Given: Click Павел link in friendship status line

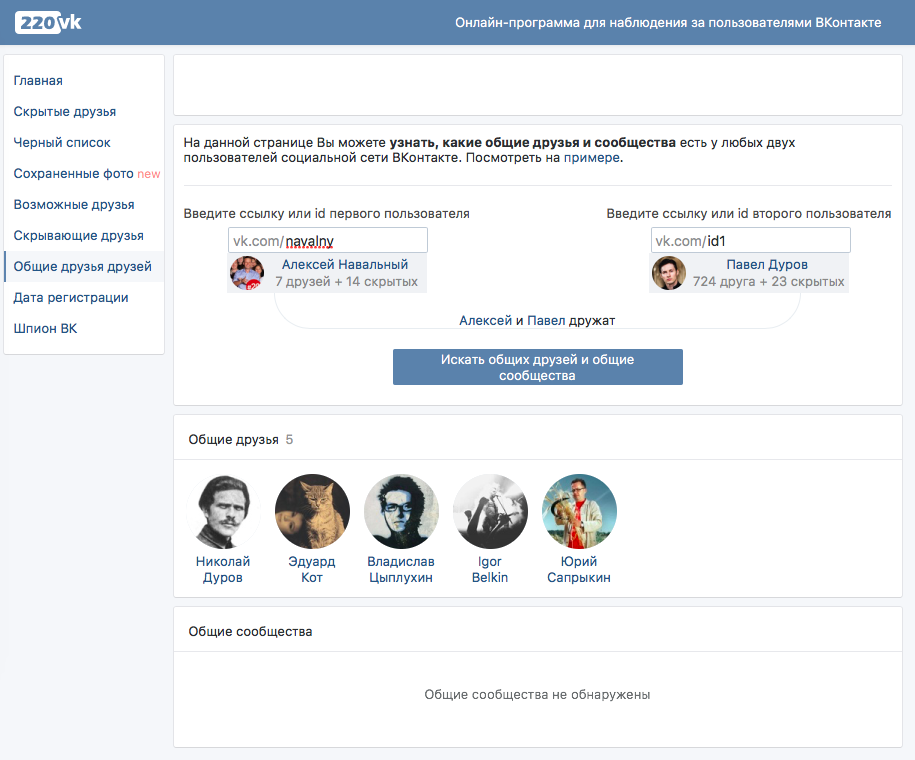Looking at the screenshot, I should 546,320.
